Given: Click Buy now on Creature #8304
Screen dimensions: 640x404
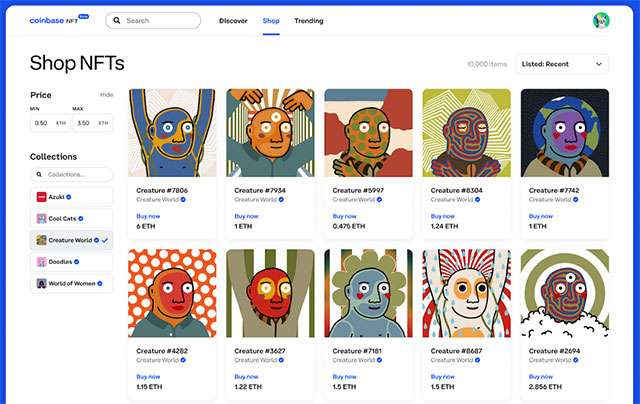Looking at the screenshot, I should [440, 215].
